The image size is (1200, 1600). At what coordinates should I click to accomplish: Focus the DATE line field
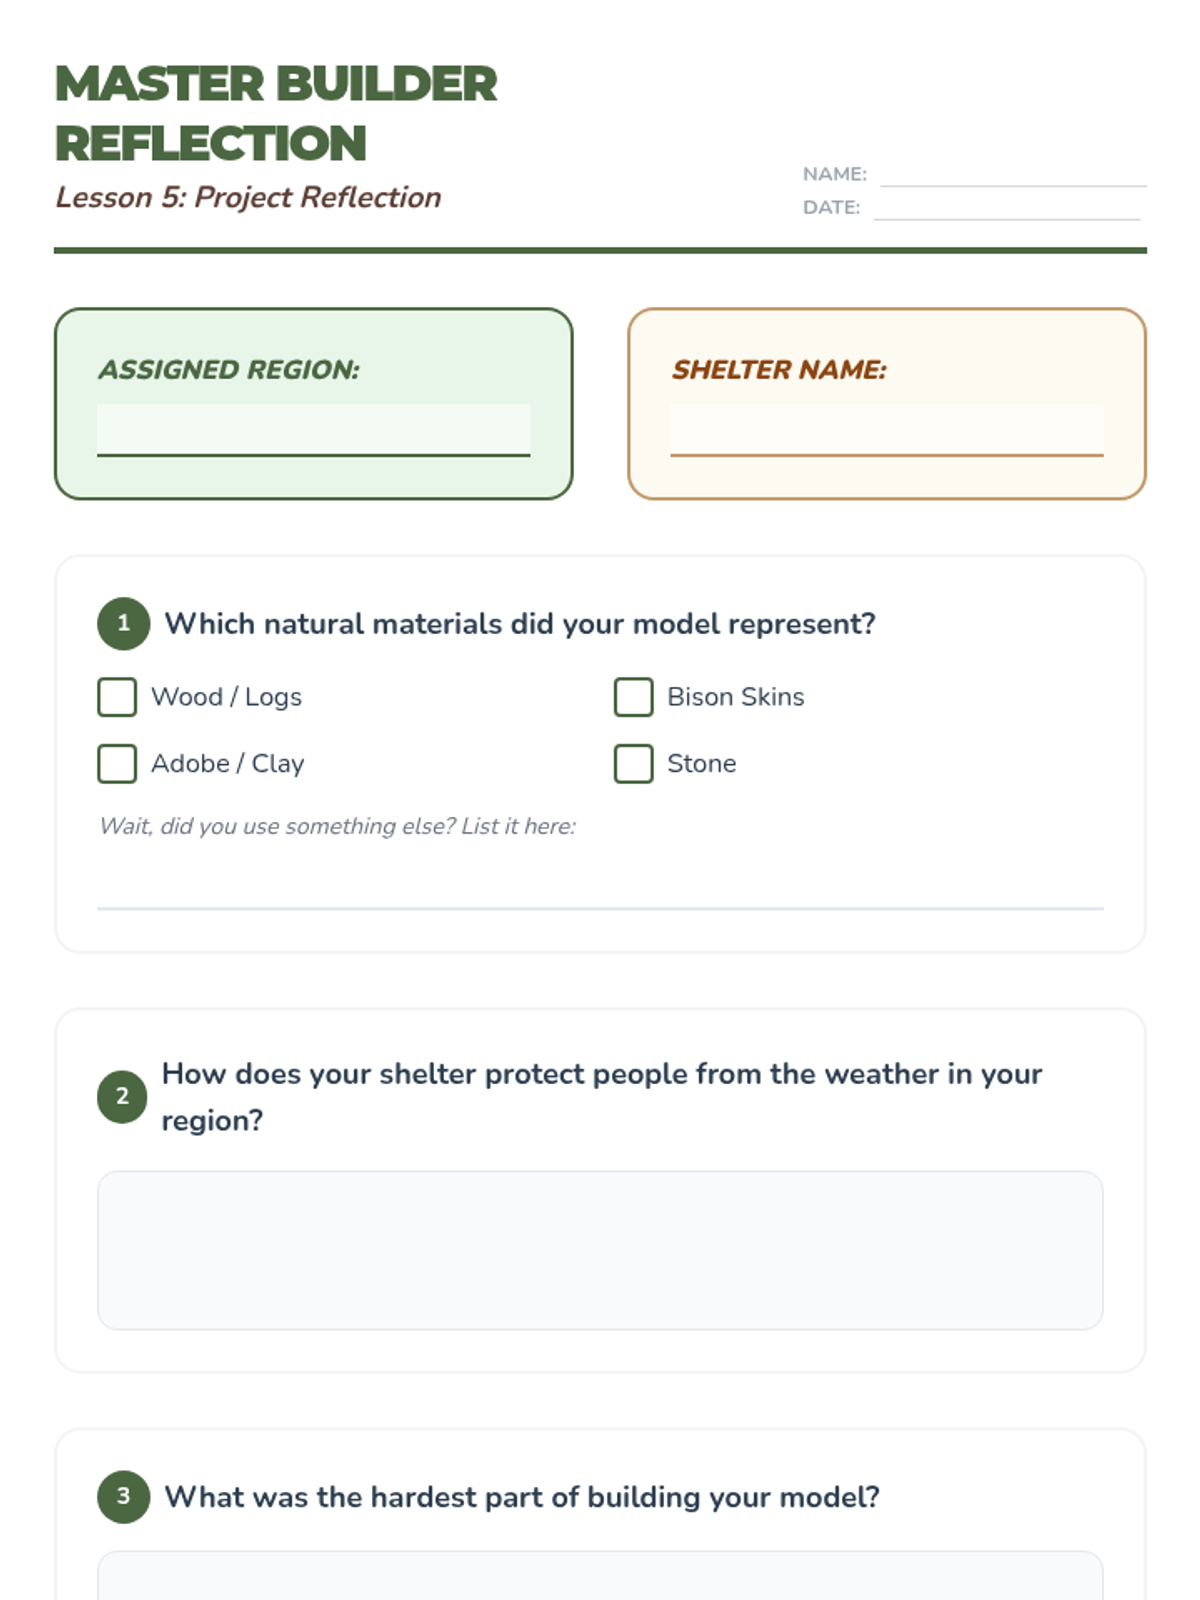[x=1006, y=207]
